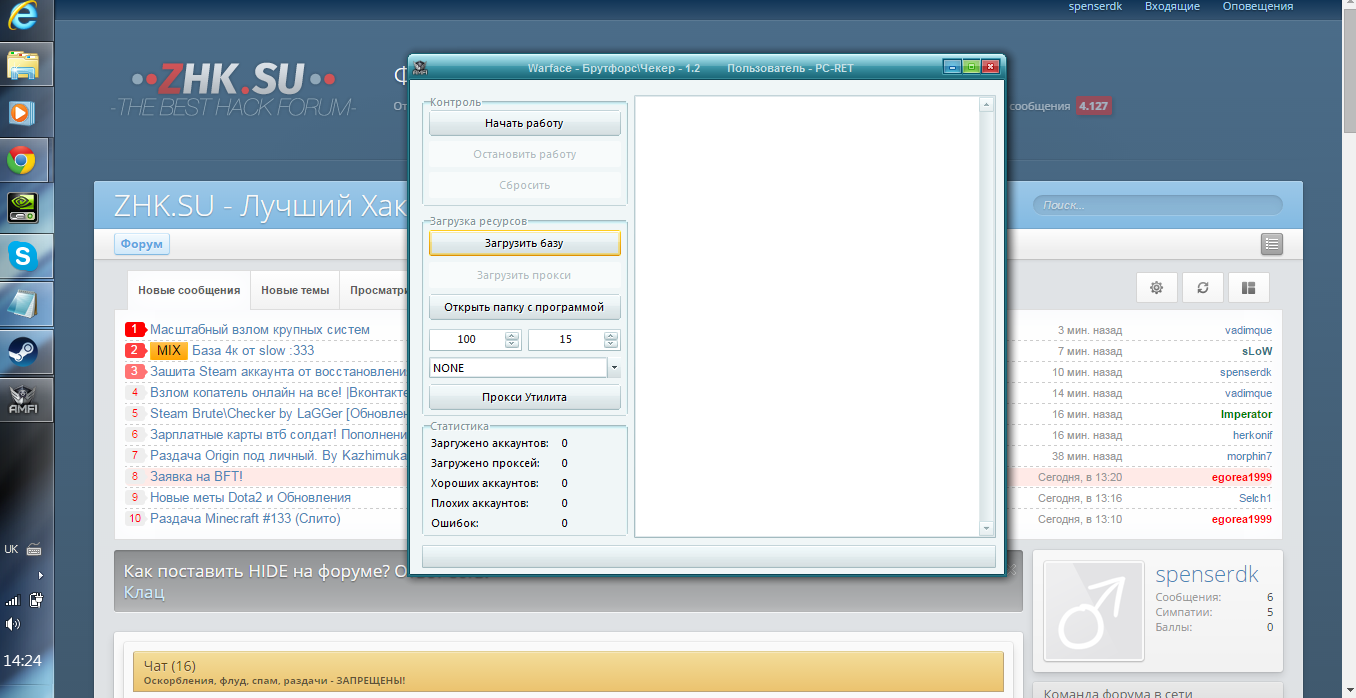1356x698 pixels.
Task: Click the list view icon near search
Action: tap(1271, 244)
